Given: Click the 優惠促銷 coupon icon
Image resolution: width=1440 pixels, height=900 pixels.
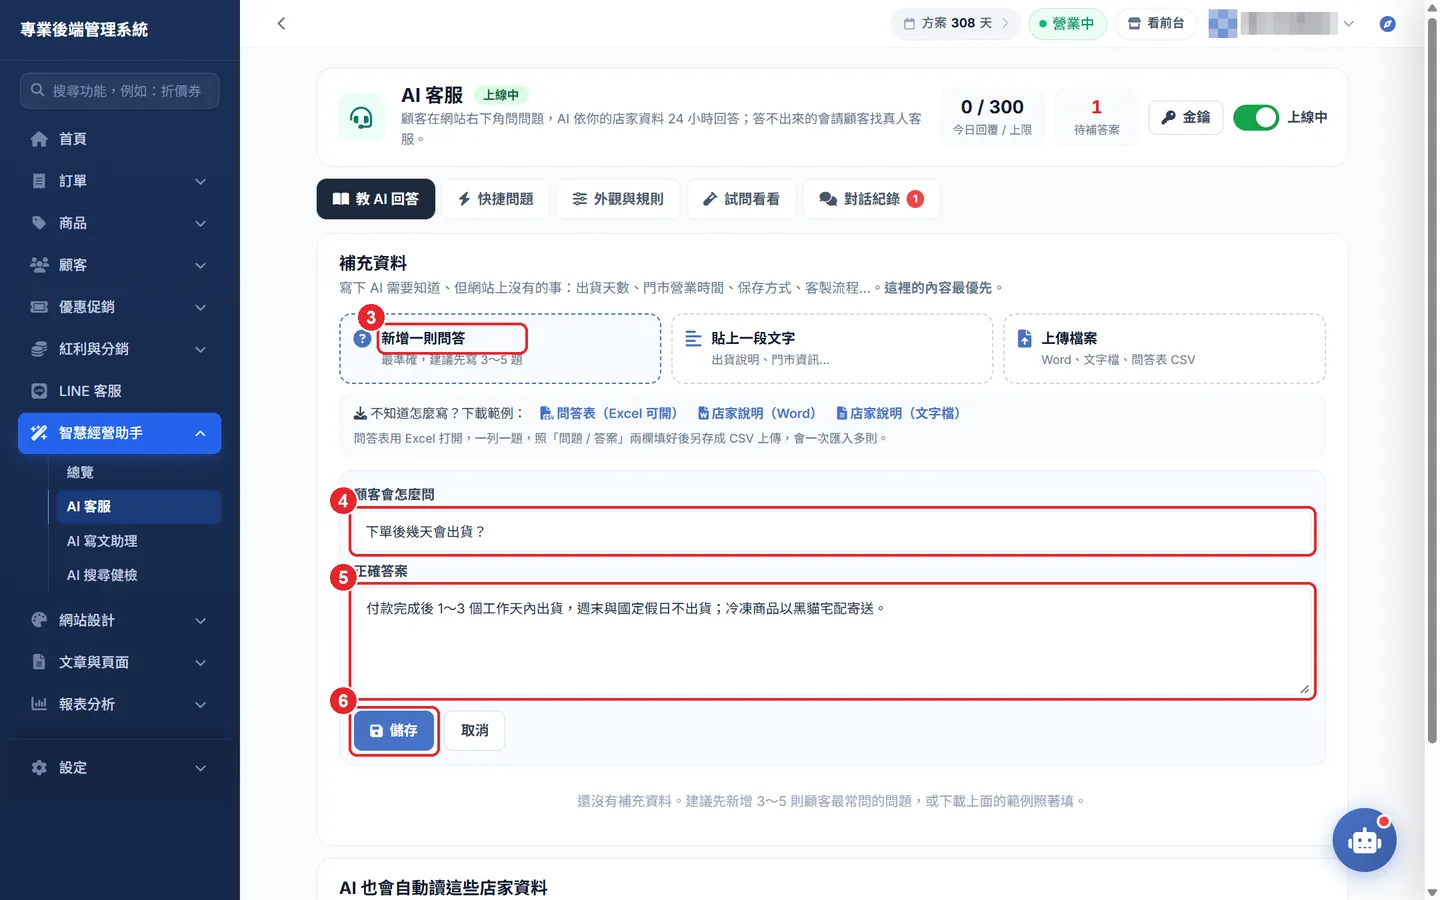Looking at the screenshot, I should [39, 307].
